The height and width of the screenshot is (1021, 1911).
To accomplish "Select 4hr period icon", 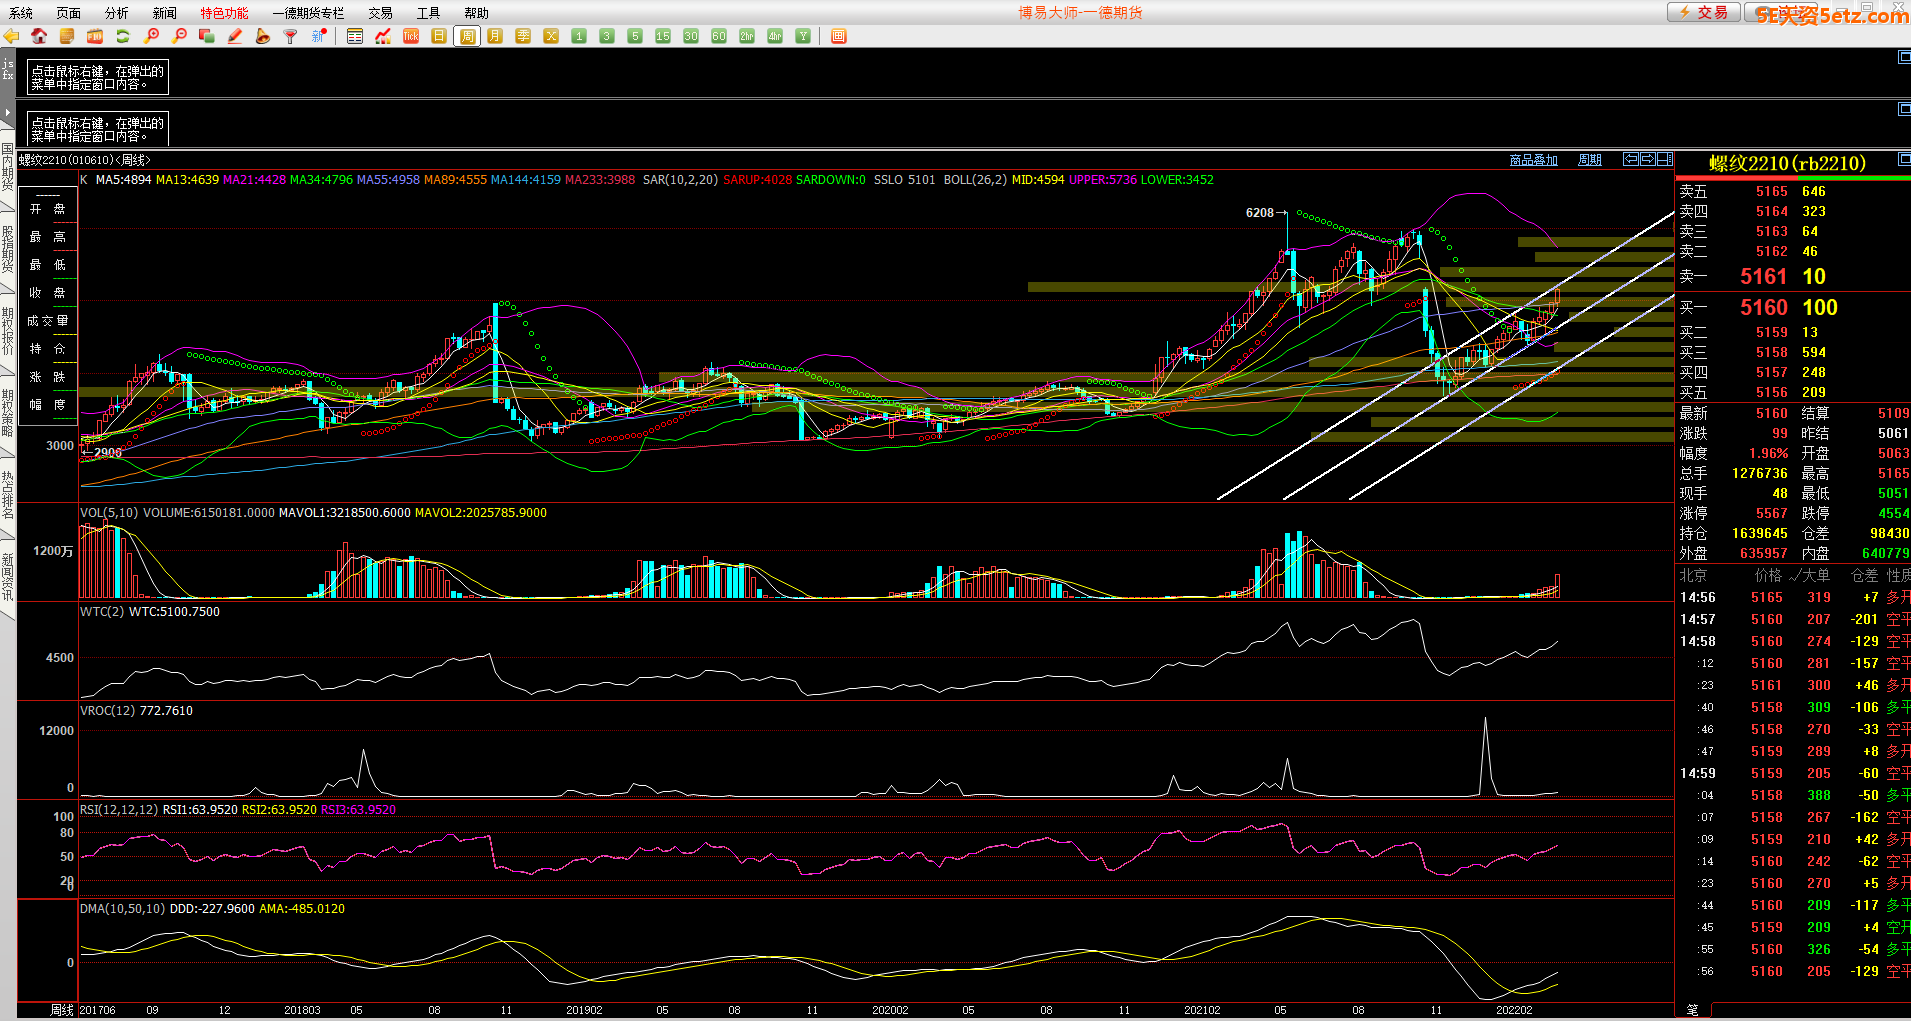I will click(775, 36).
